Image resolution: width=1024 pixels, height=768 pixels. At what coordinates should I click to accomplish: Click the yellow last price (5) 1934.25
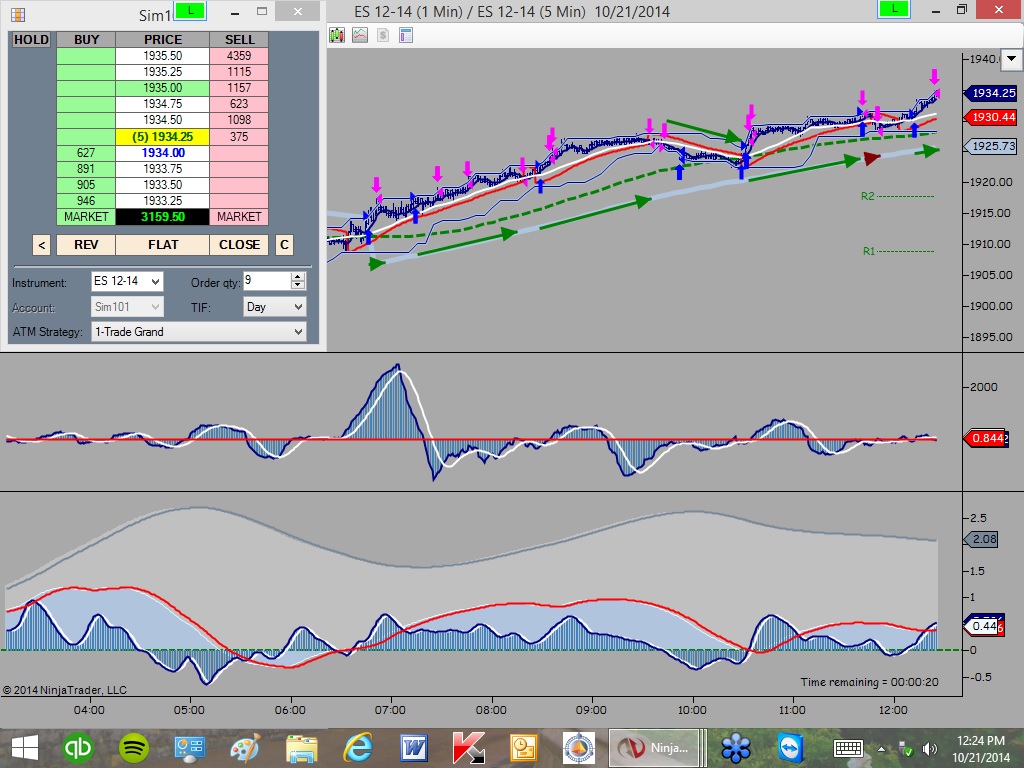pyautogui.click(x=163, y=137)
